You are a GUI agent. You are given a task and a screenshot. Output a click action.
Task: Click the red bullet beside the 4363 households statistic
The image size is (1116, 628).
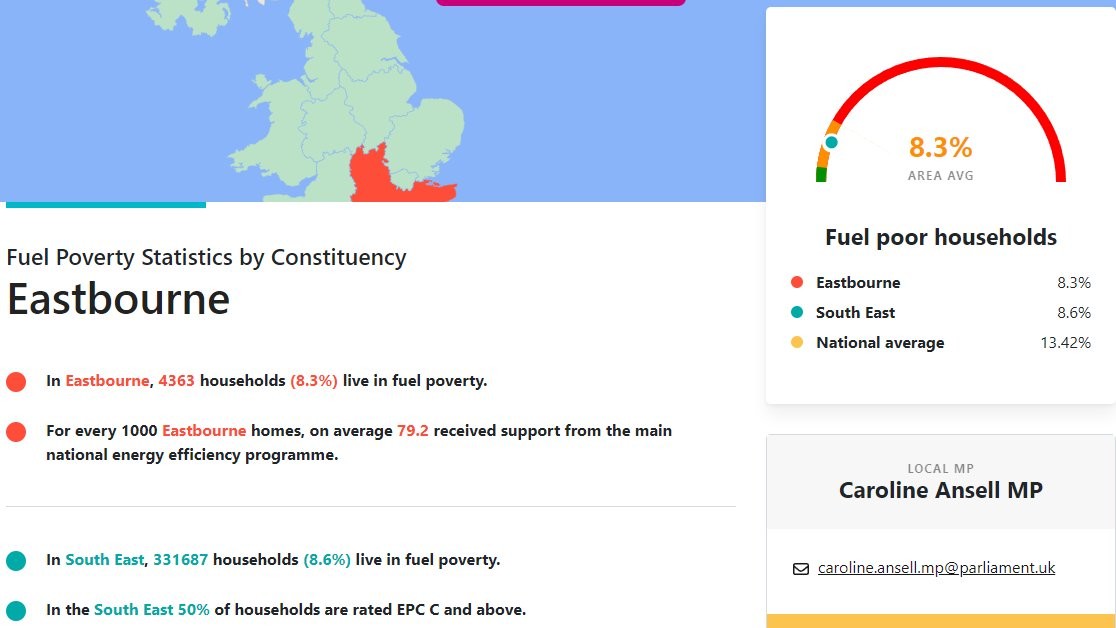click(x=16, y=382)
